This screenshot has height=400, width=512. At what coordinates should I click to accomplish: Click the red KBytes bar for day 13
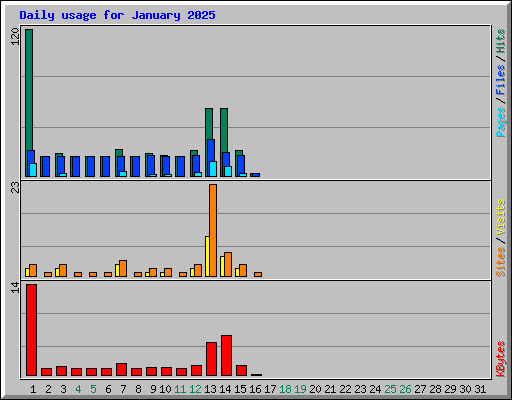[x=211, y=359]
